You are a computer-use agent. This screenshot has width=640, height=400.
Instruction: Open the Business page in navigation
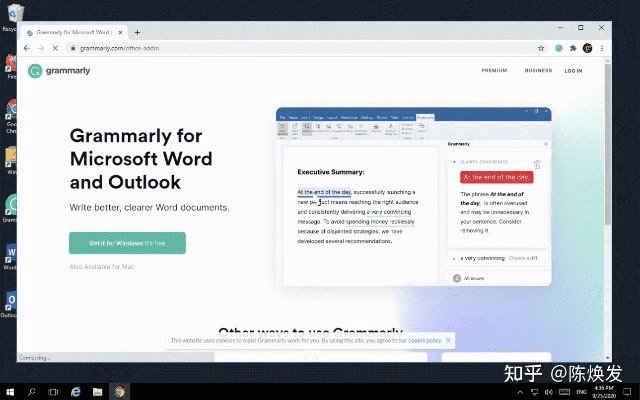coord(538,71)
